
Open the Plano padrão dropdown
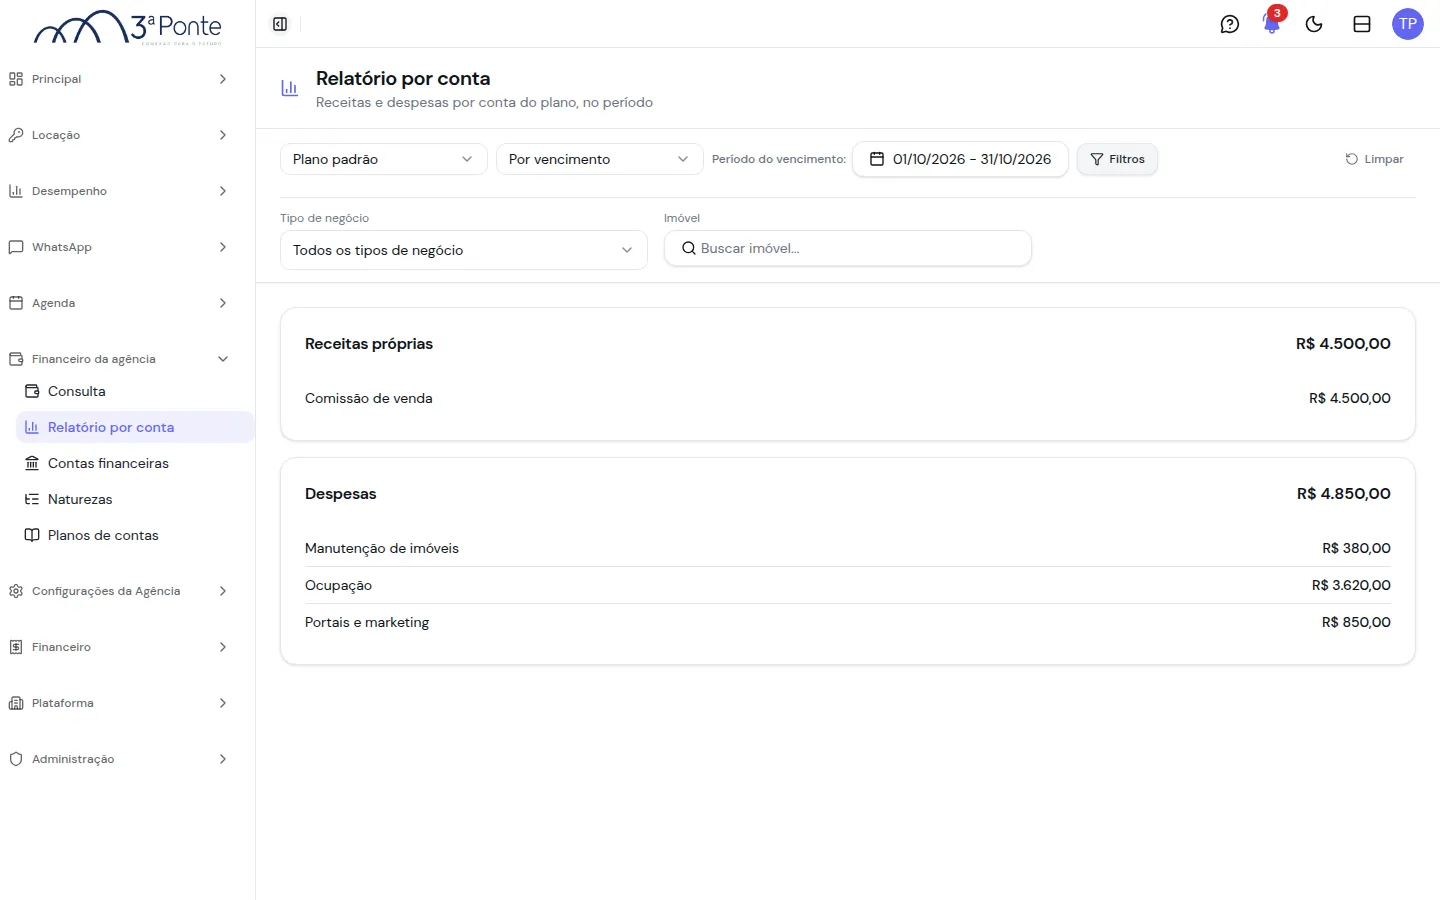[384, 159]
